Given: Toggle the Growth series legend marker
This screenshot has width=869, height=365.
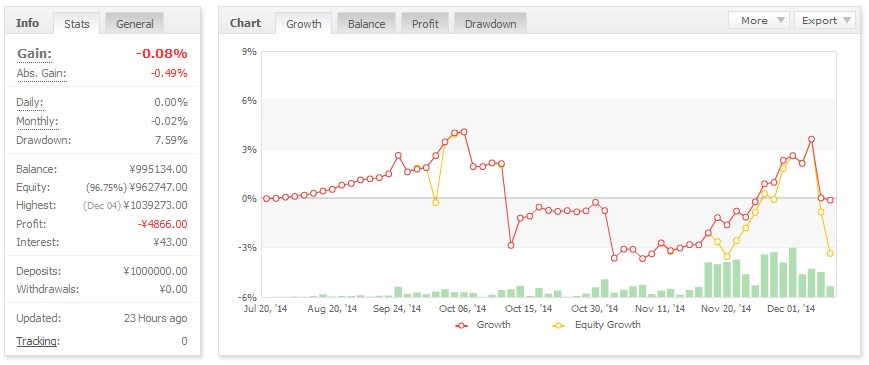Looking at the screenshot, I should tap(462, 326).
